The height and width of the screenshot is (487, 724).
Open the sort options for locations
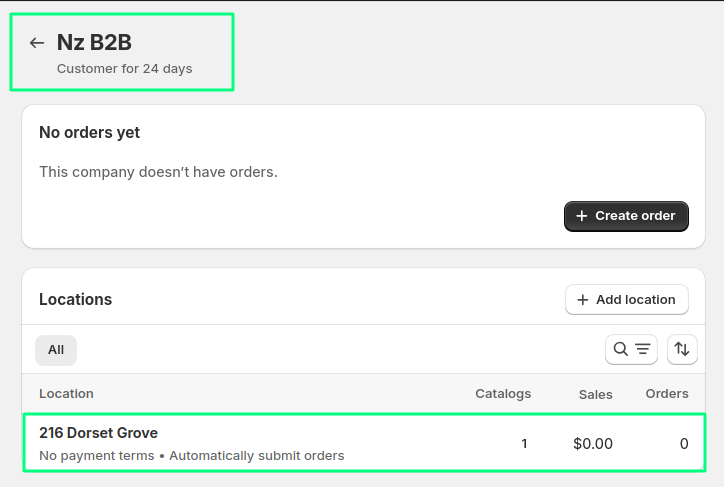click(682, 349)
